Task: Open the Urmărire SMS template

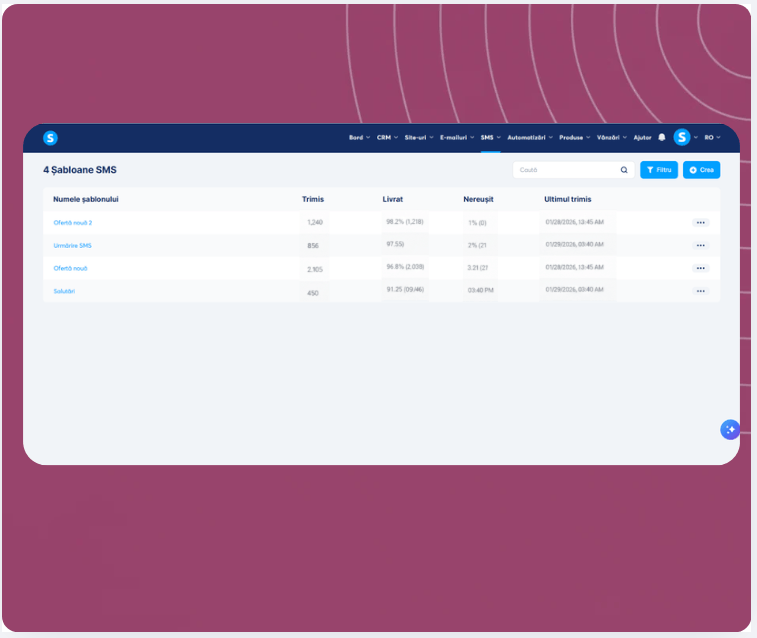Action: (x=72, y=246)
